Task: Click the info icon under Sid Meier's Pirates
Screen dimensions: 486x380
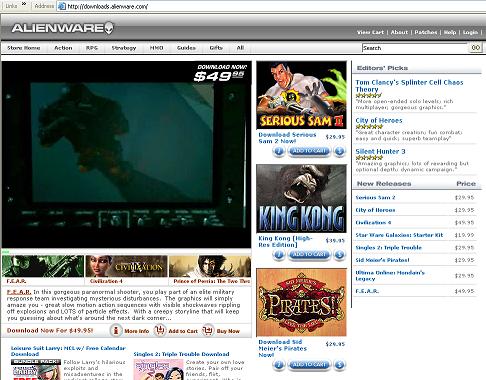Action: (279, 365)
